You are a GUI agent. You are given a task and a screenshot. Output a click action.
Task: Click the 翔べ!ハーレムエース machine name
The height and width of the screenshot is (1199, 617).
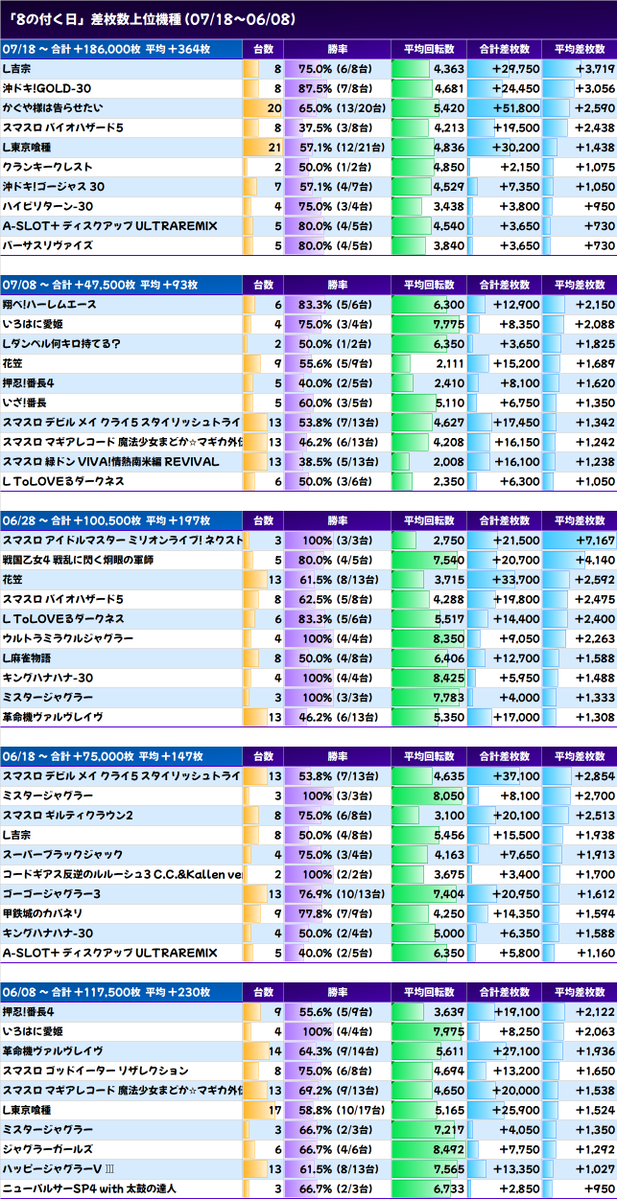50,304
